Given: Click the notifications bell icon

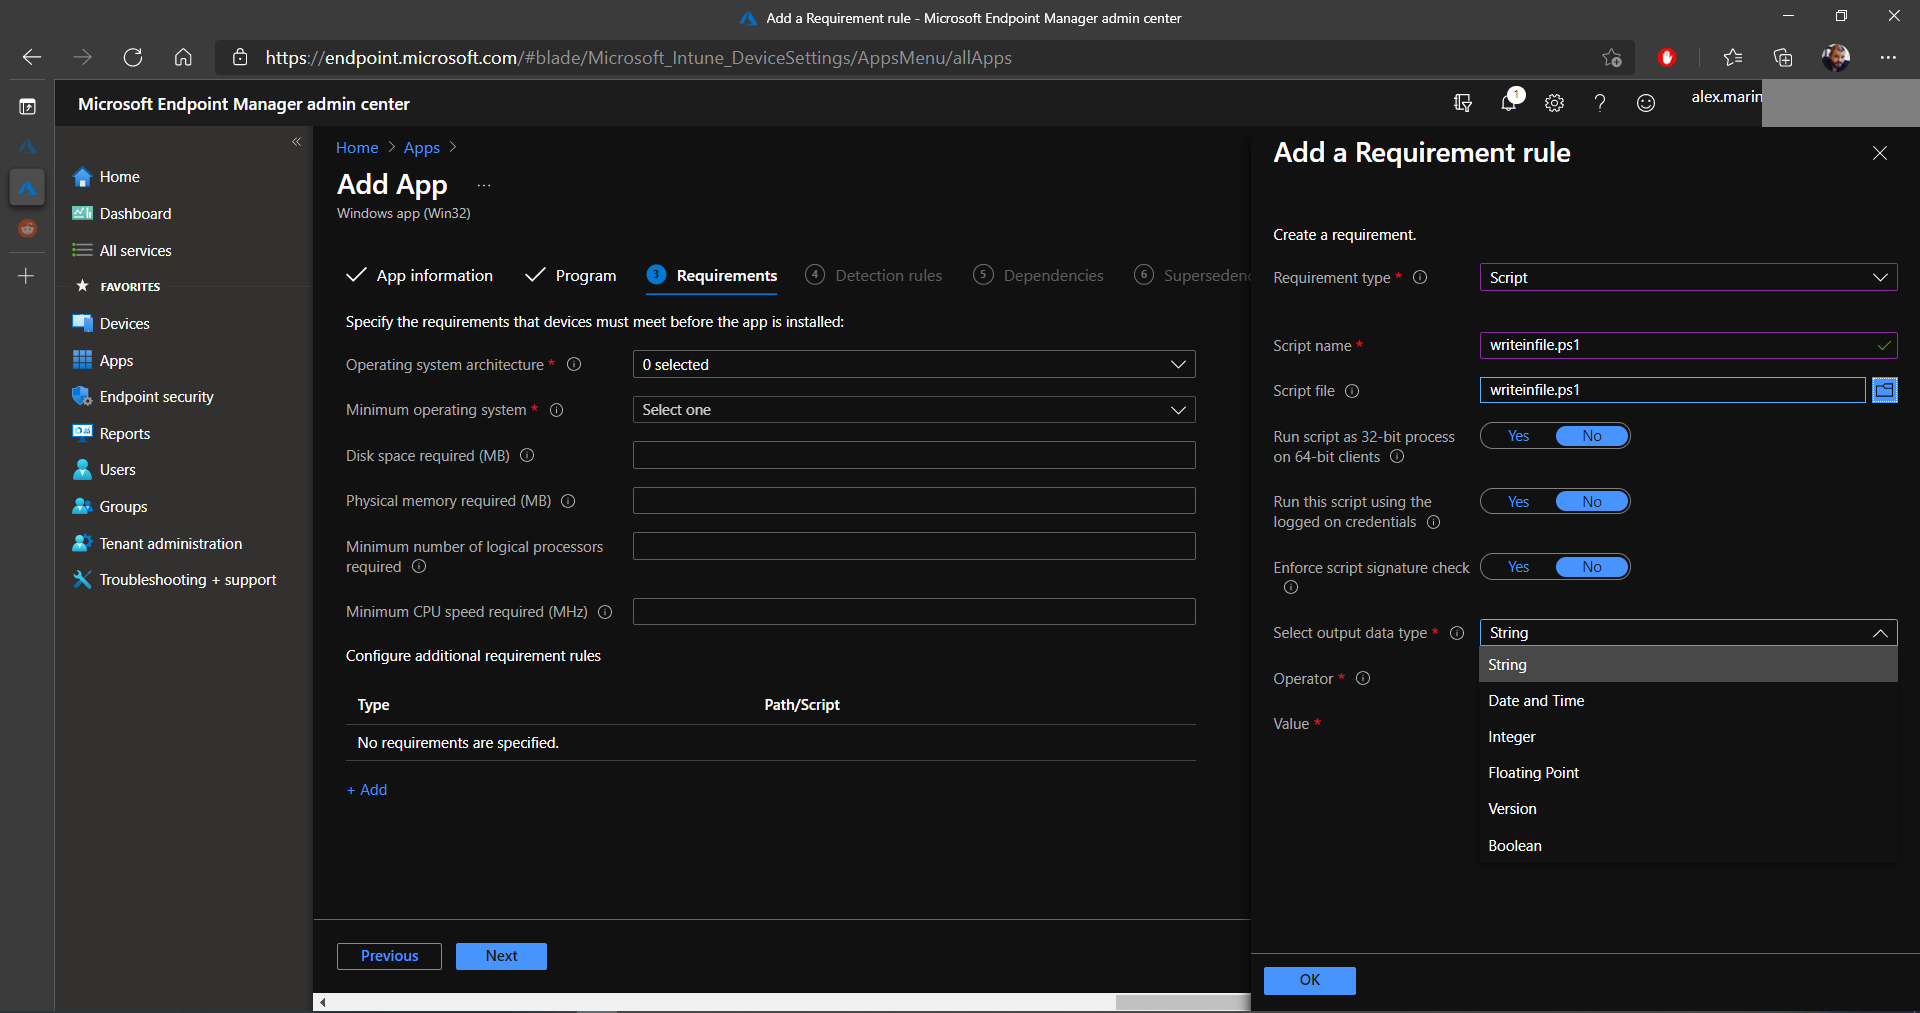Looking at the screenshot, I should (x=1509, y=102).
